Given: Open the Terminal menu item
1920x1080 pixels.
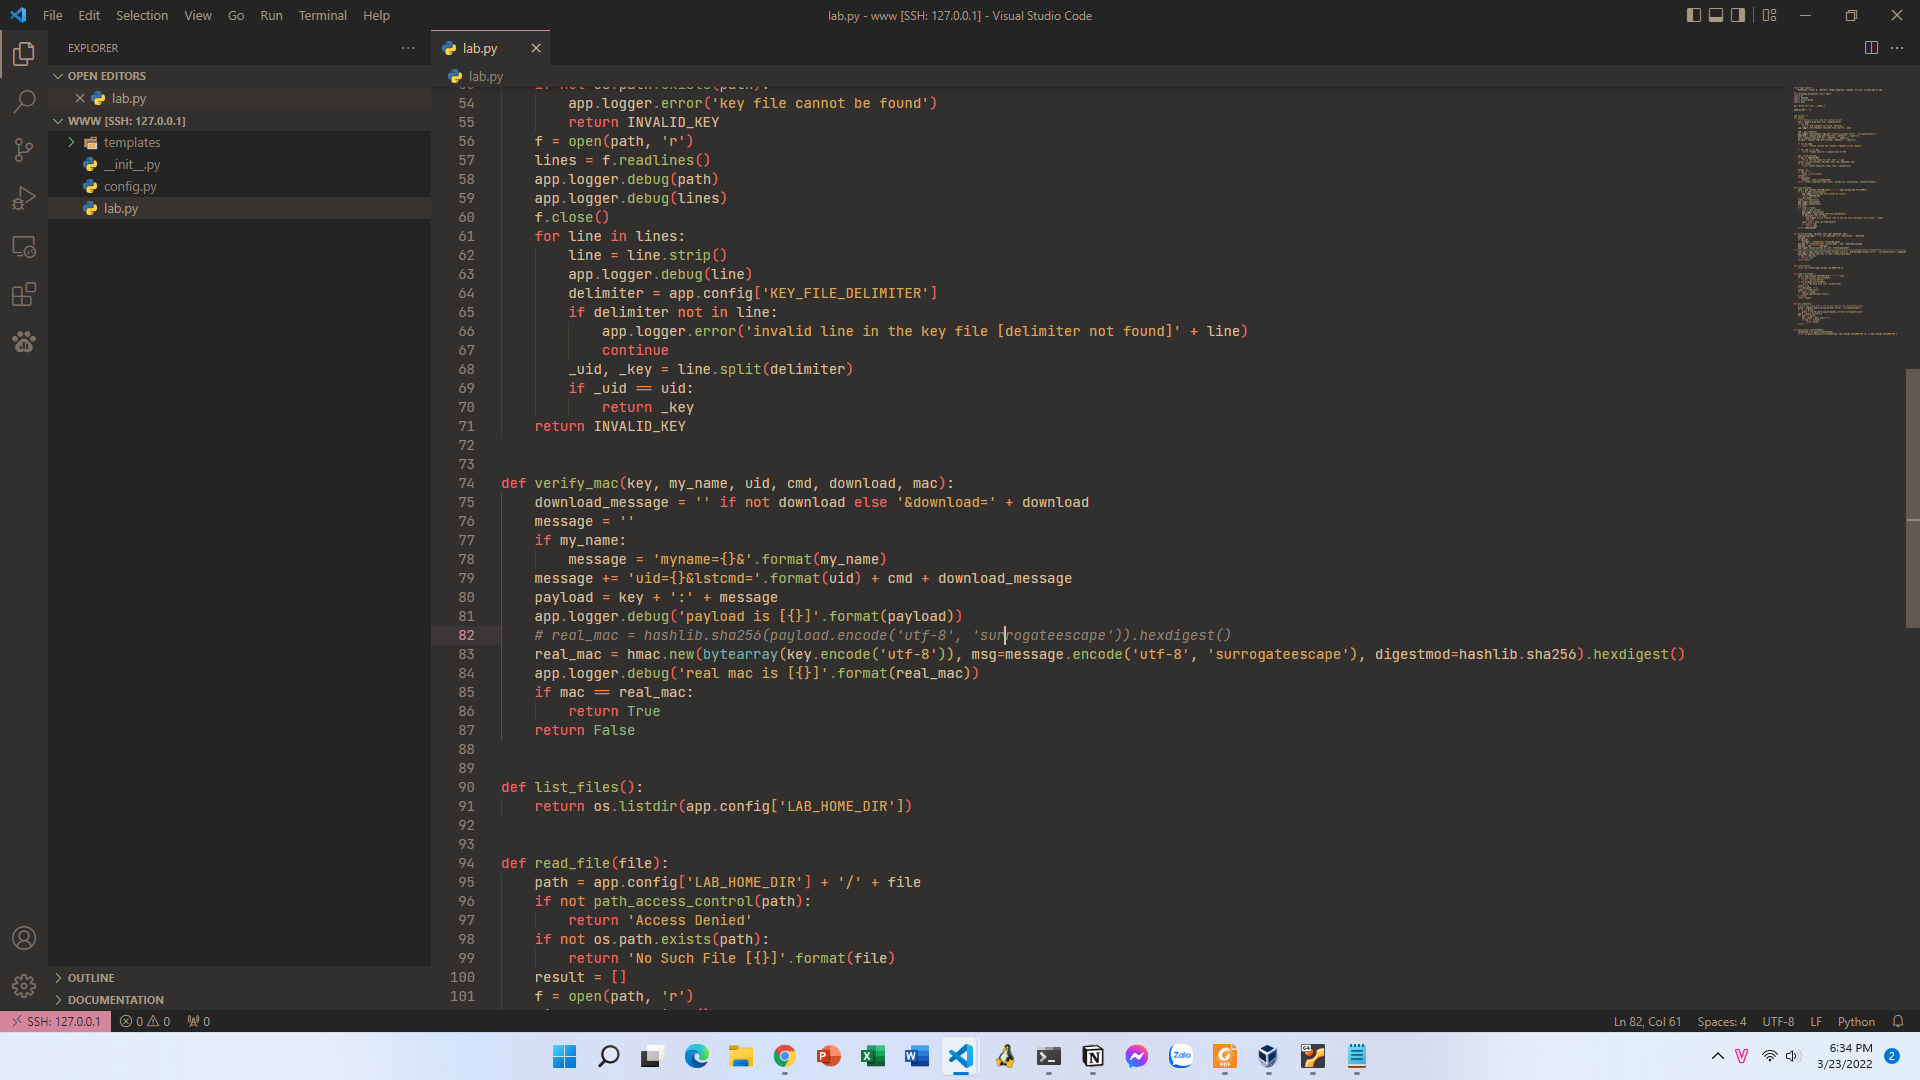Looking at the screenshot, I should (x=320, y=15).
